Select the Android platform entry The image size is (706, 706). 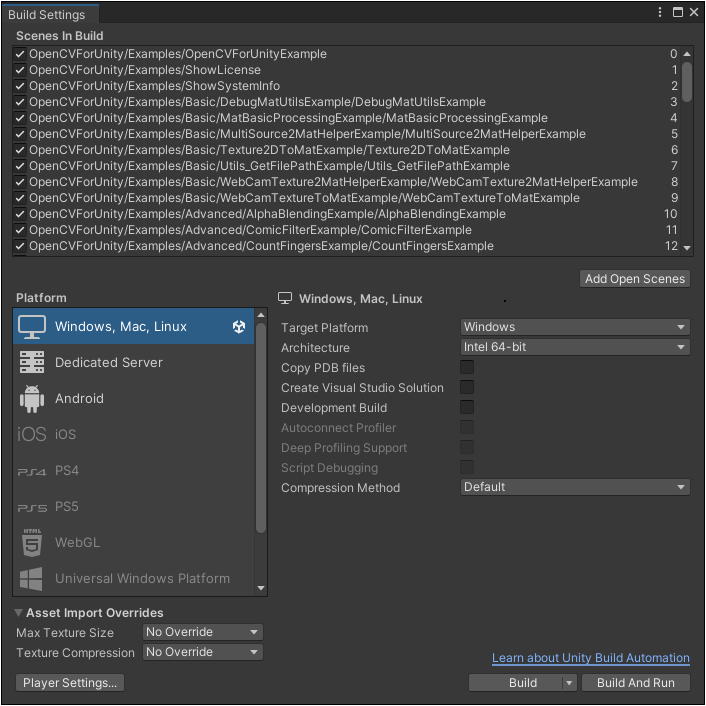pos(133,398)
